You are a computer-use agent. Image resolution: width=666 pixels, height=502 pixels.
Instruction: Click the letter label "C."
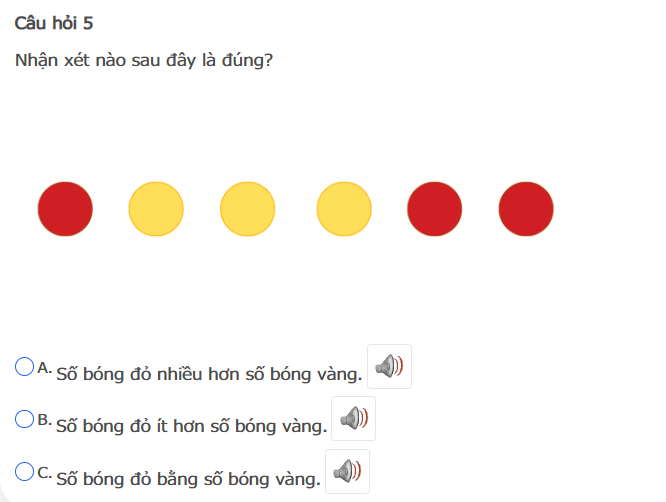[x=45, y=472]
